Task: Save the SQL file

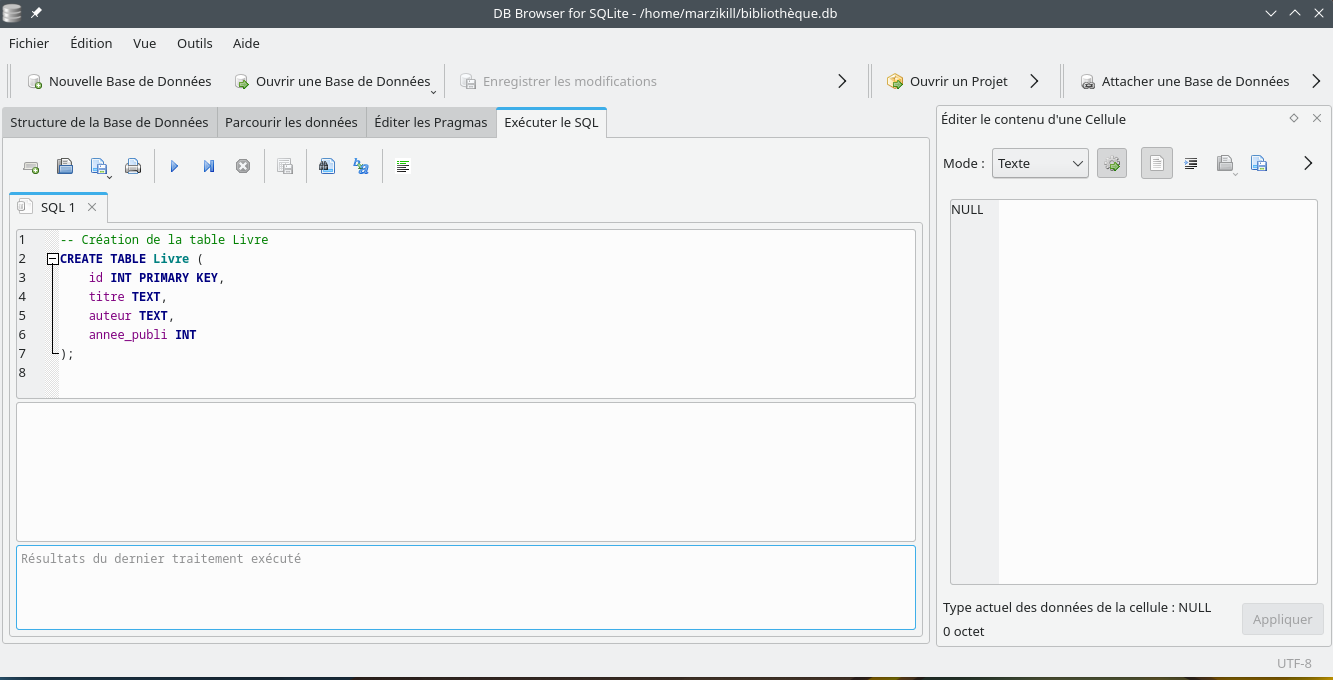Action: [99, 167]
